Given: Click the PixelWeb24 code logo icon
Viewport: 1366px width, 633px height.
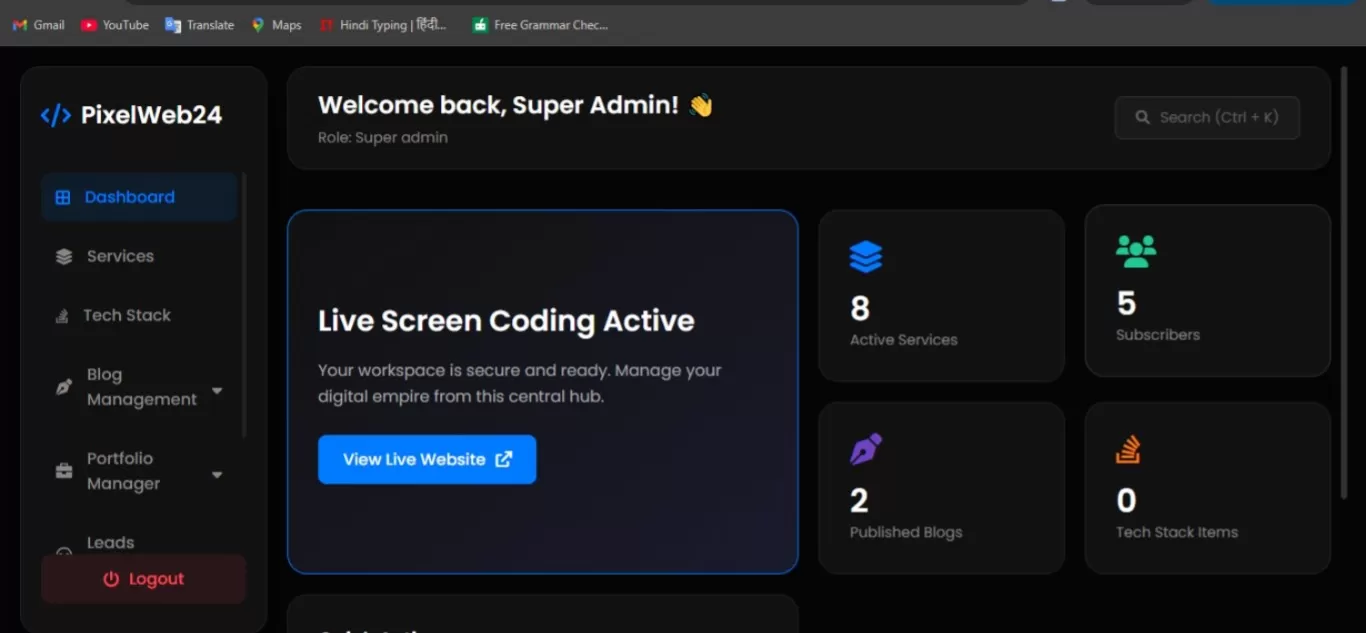Looking at the screenshot, I should (55, 115).
